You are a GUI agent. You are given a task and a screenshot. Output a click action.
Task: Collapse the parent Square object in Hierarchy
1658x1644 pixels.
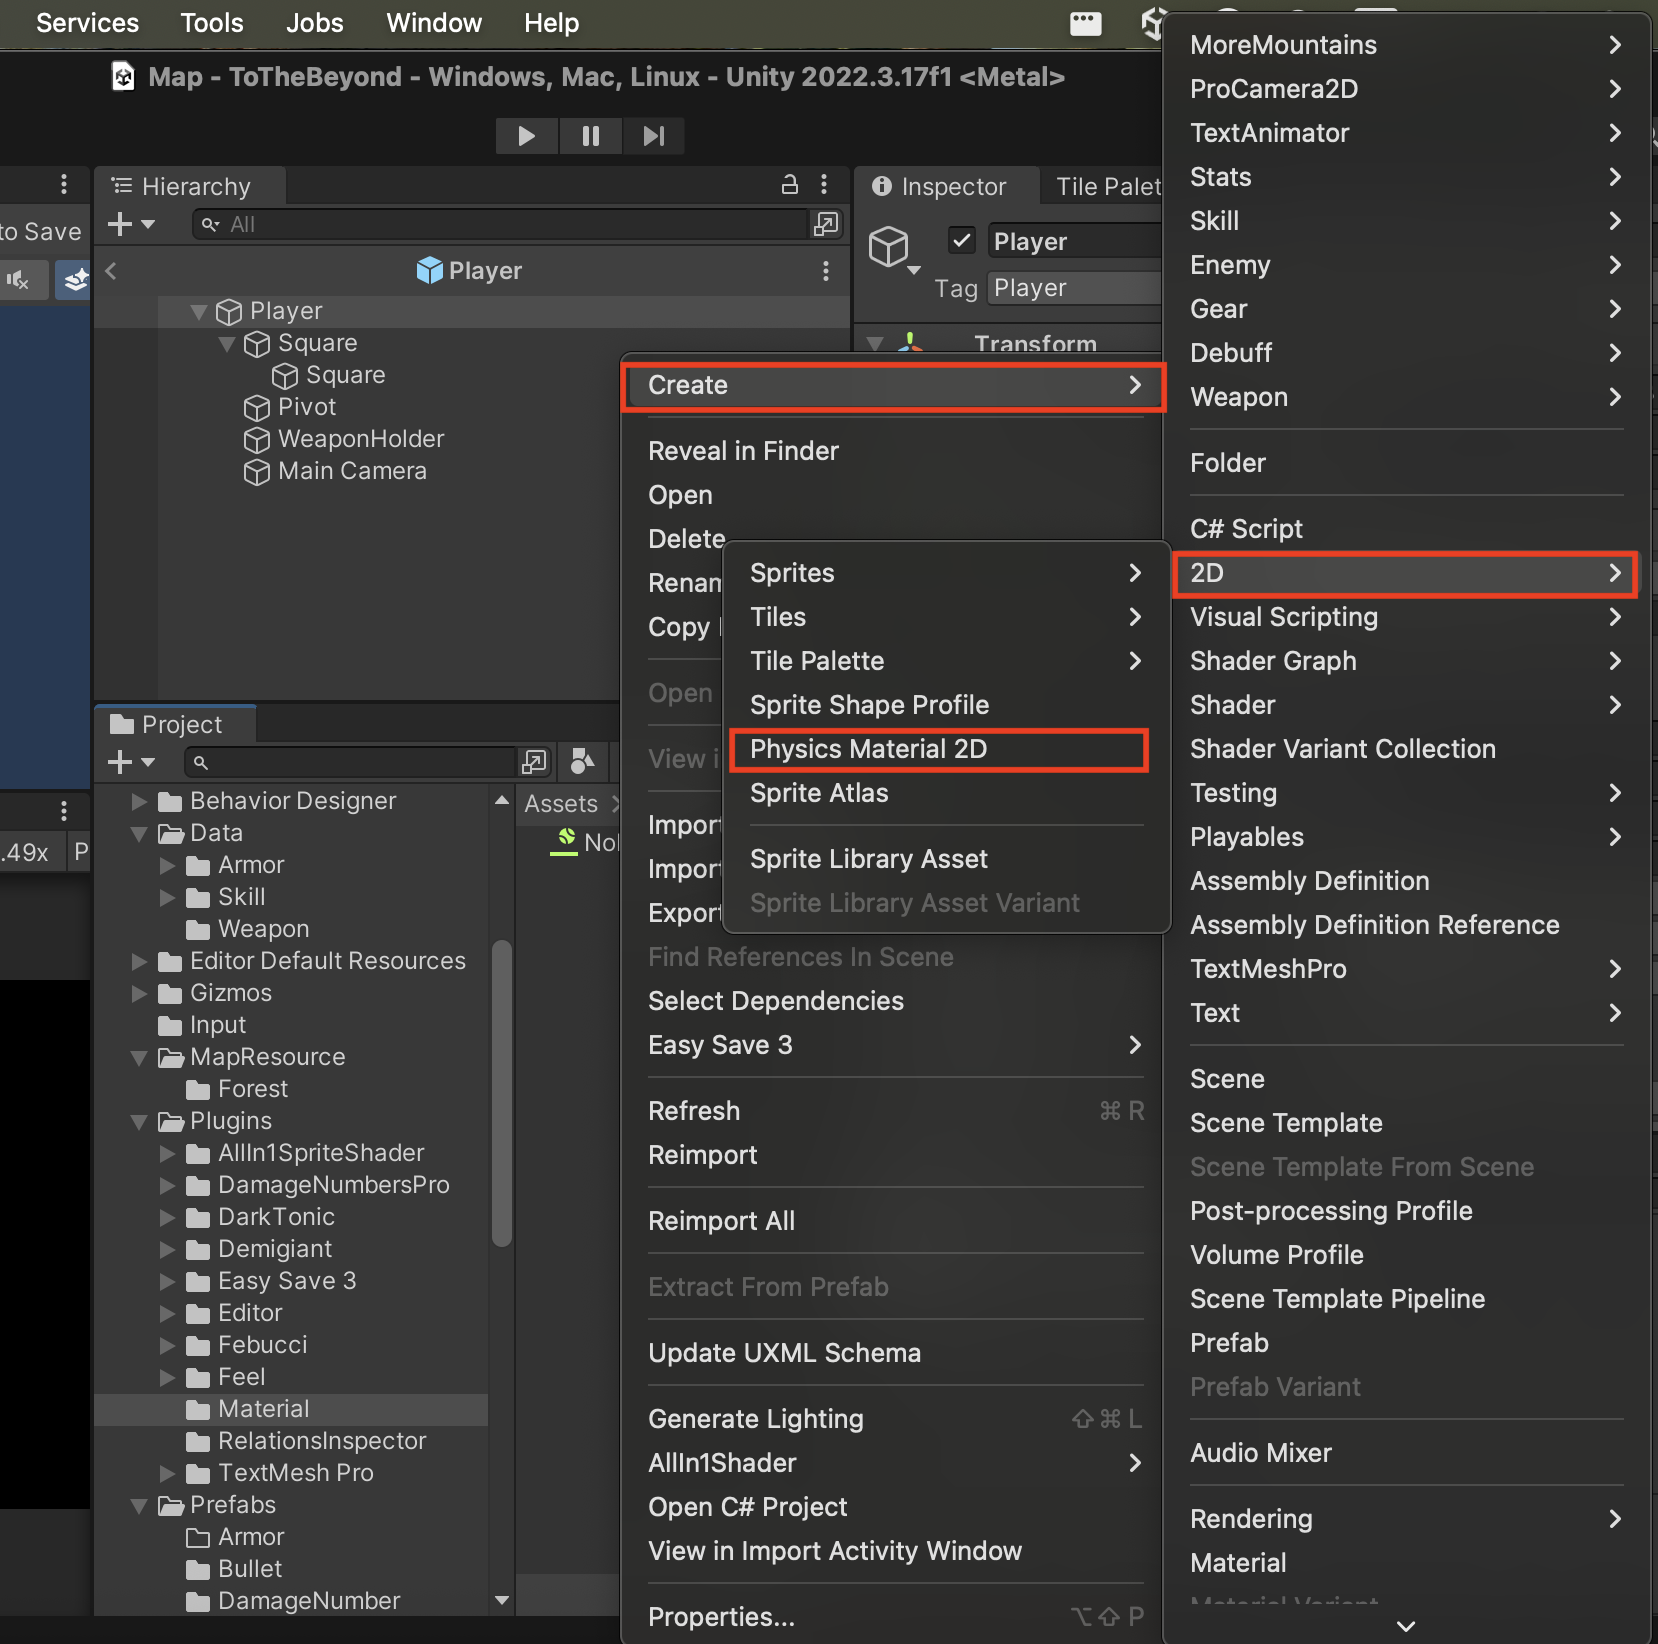pyautogui.click(x=227, y=344)
